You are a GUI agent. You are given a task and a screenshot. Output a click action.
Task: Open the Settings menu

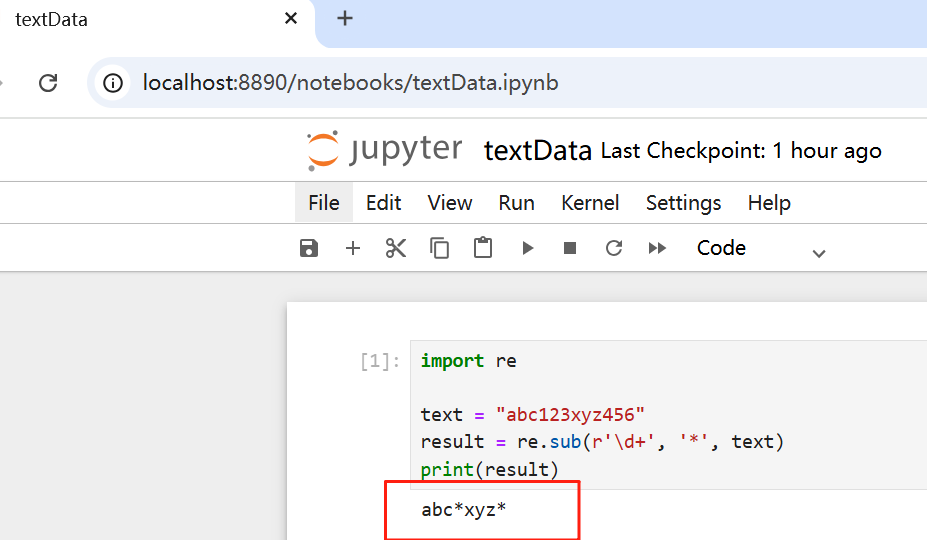[x=683, y=203]
